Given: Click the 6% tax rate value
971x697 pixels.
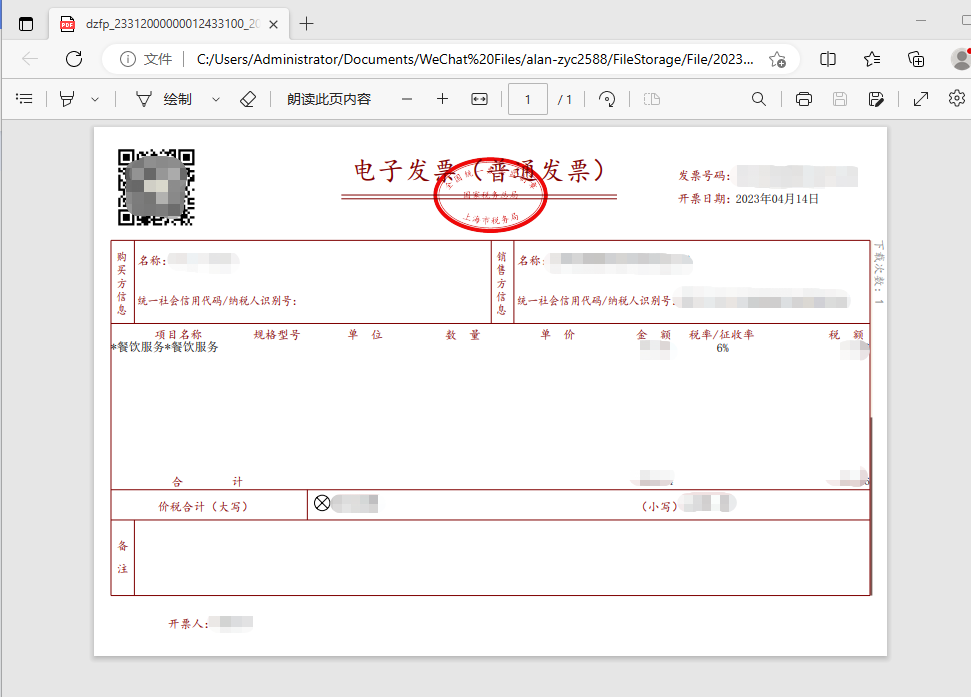Looking at the screenshot, I should click(723, 348).
